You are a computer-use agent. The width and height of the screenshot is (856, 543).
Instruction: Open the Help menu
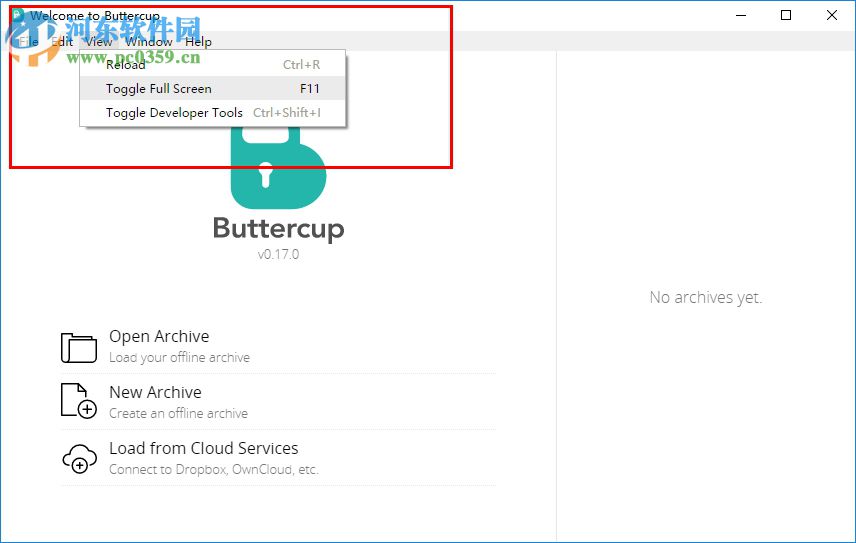point(198,41)
